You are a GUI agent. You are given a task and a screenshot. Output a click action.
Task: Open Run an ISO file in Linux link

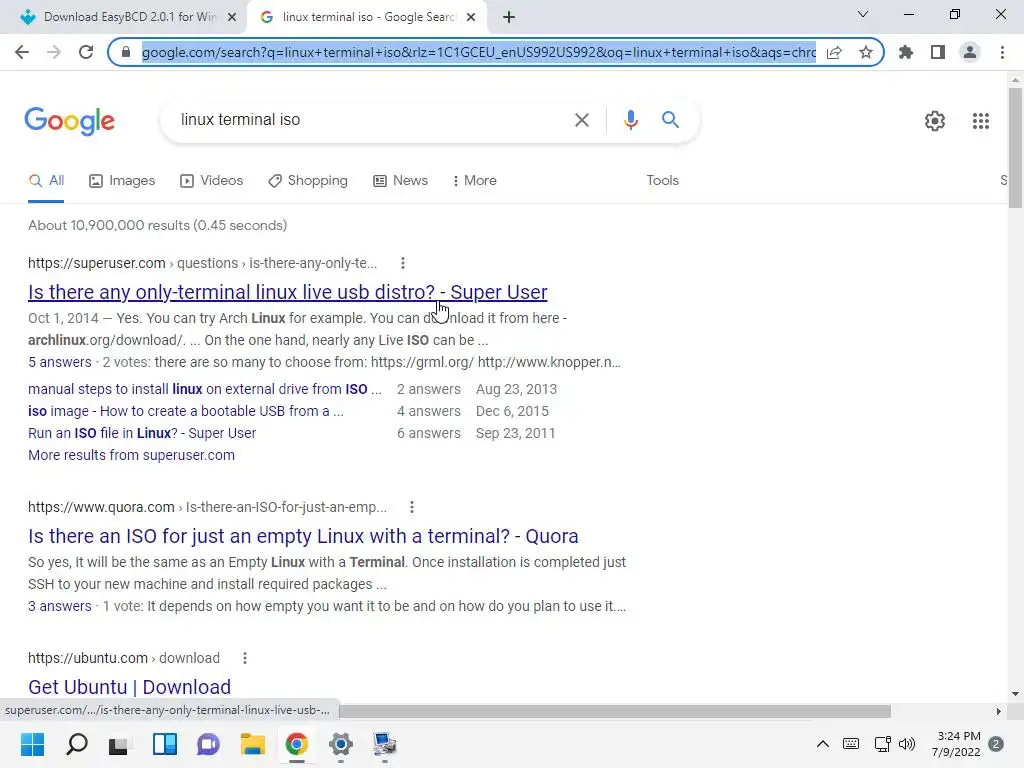point(142,434)
